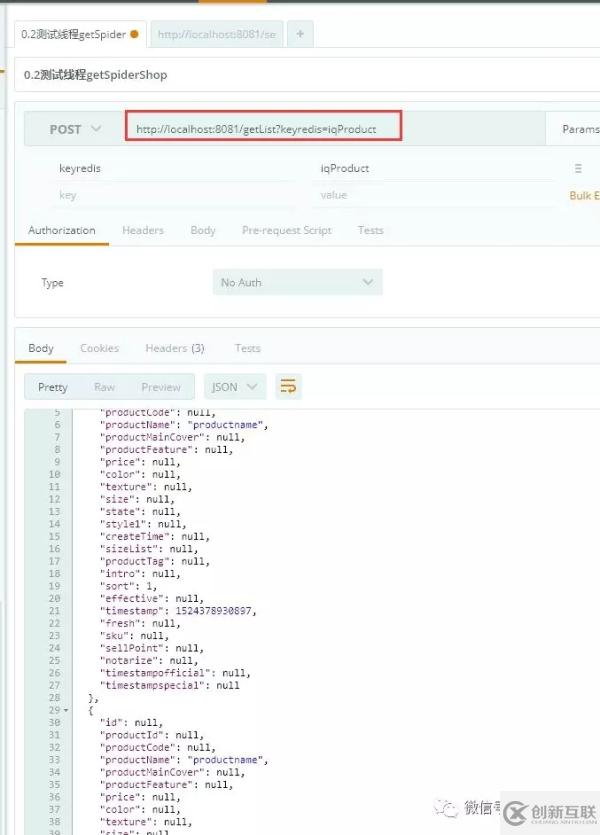This screenshot has width=600, height=835.
Task: Click the timestamp value 1524378930897
Action: pyautogui.click(x=213, y=611)
